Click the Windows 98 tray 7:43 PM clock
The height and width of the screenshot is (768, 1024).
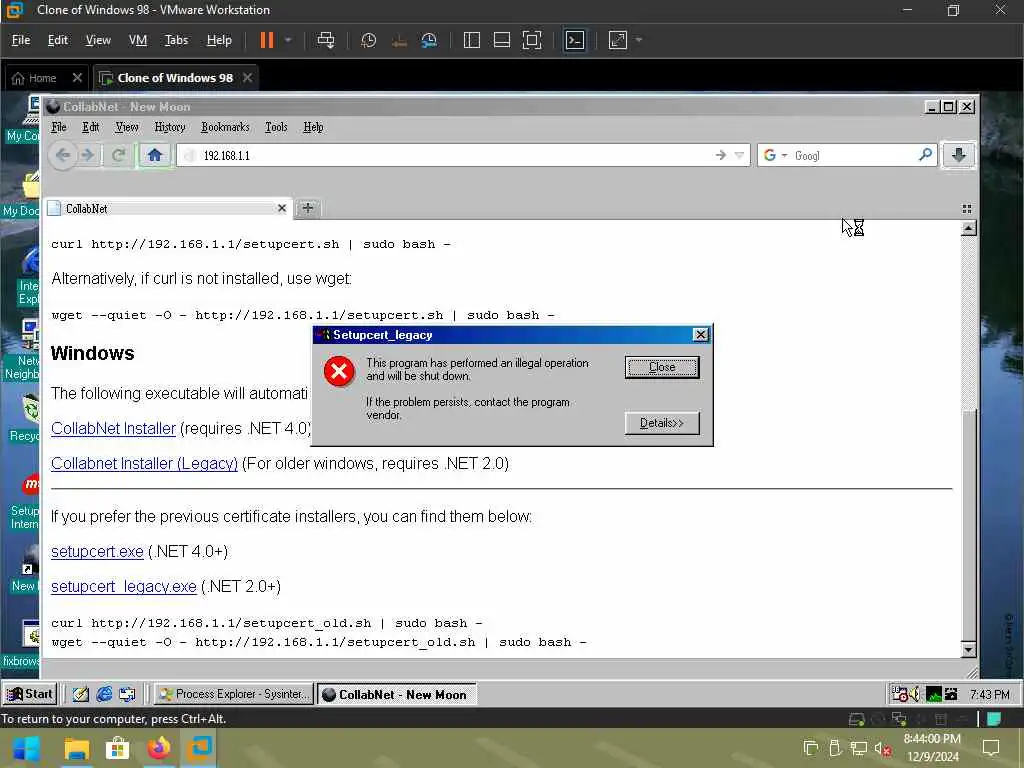click(x=989, y=694)
